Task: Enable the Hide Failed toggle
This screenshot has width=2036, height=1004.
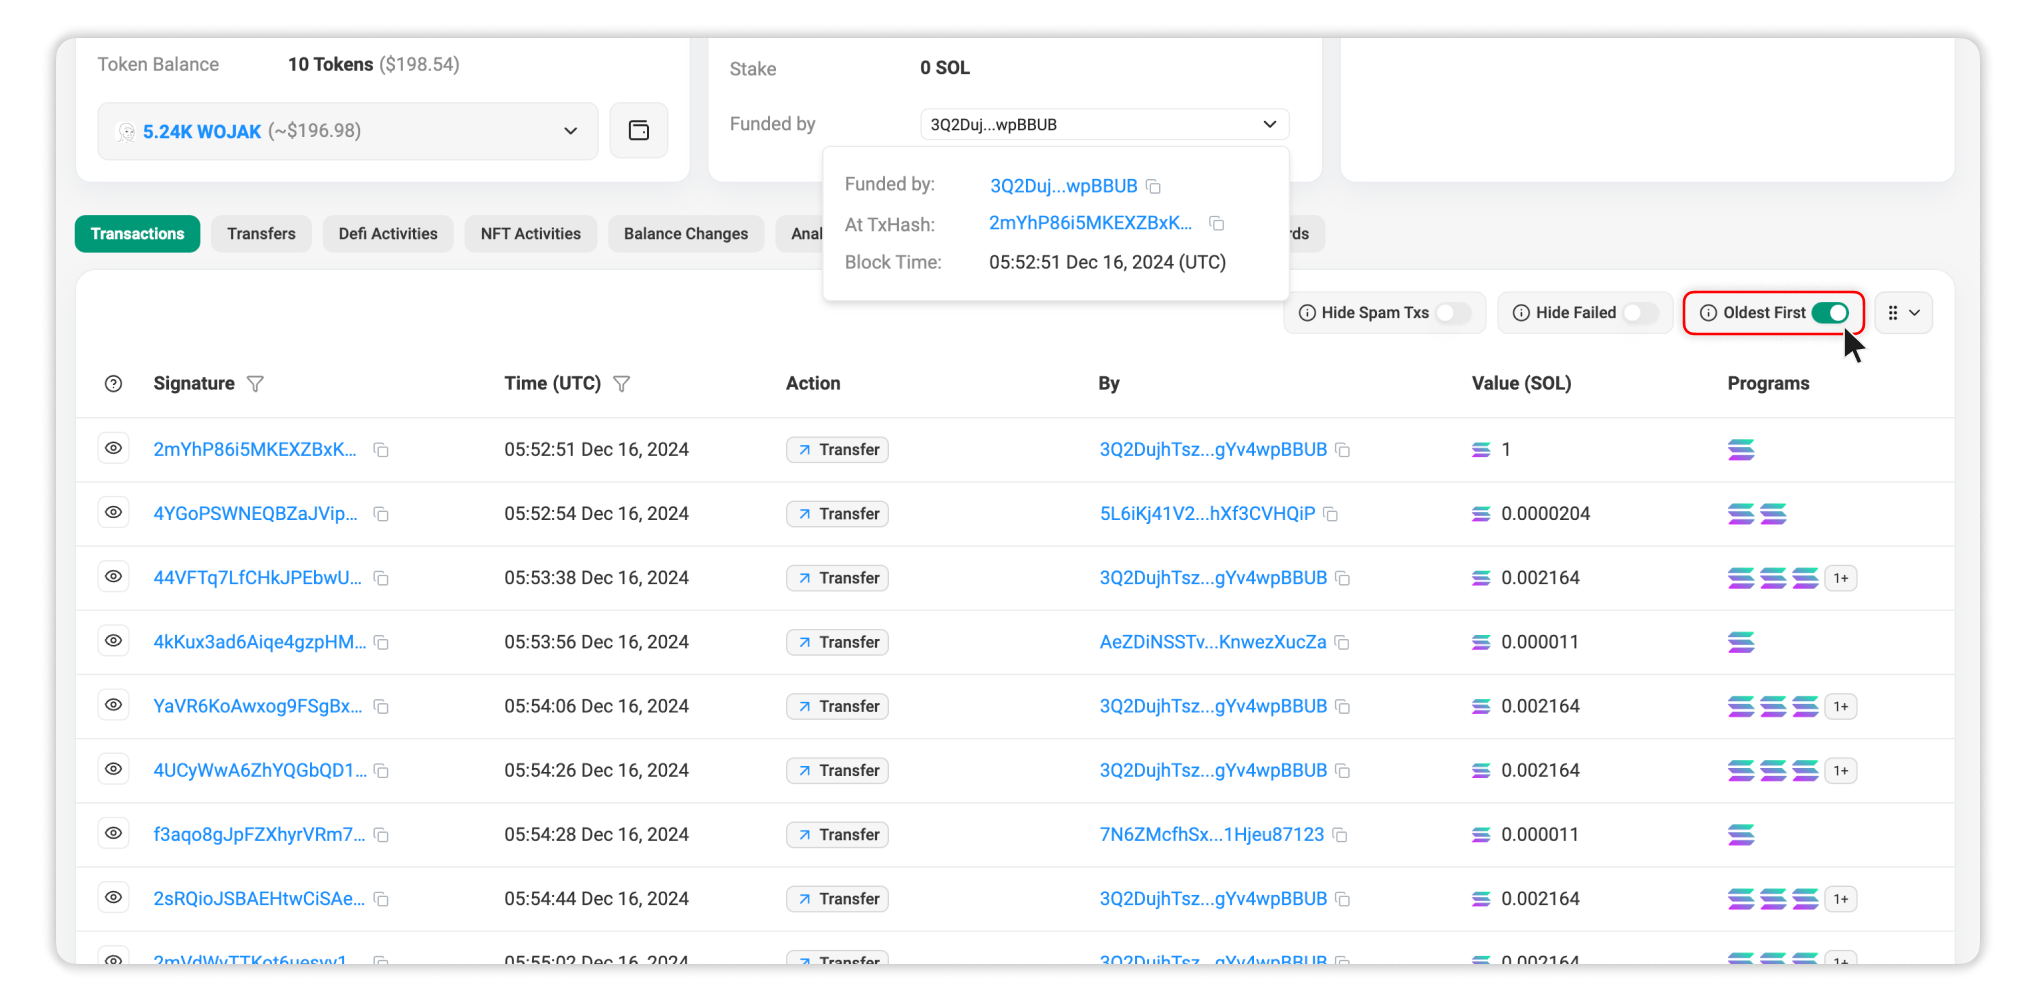Action: 1639,312
